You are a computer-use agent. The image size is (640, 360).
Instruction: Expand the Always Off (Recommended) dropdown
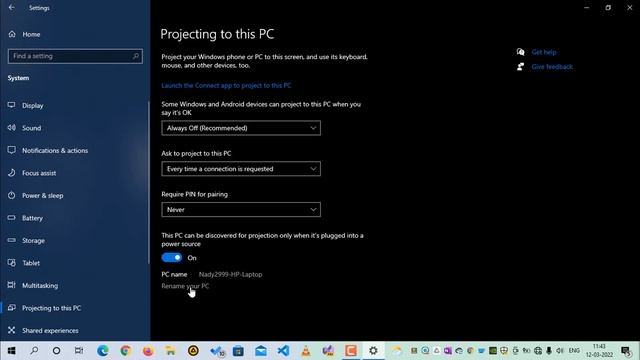click(x=241, y=128)
